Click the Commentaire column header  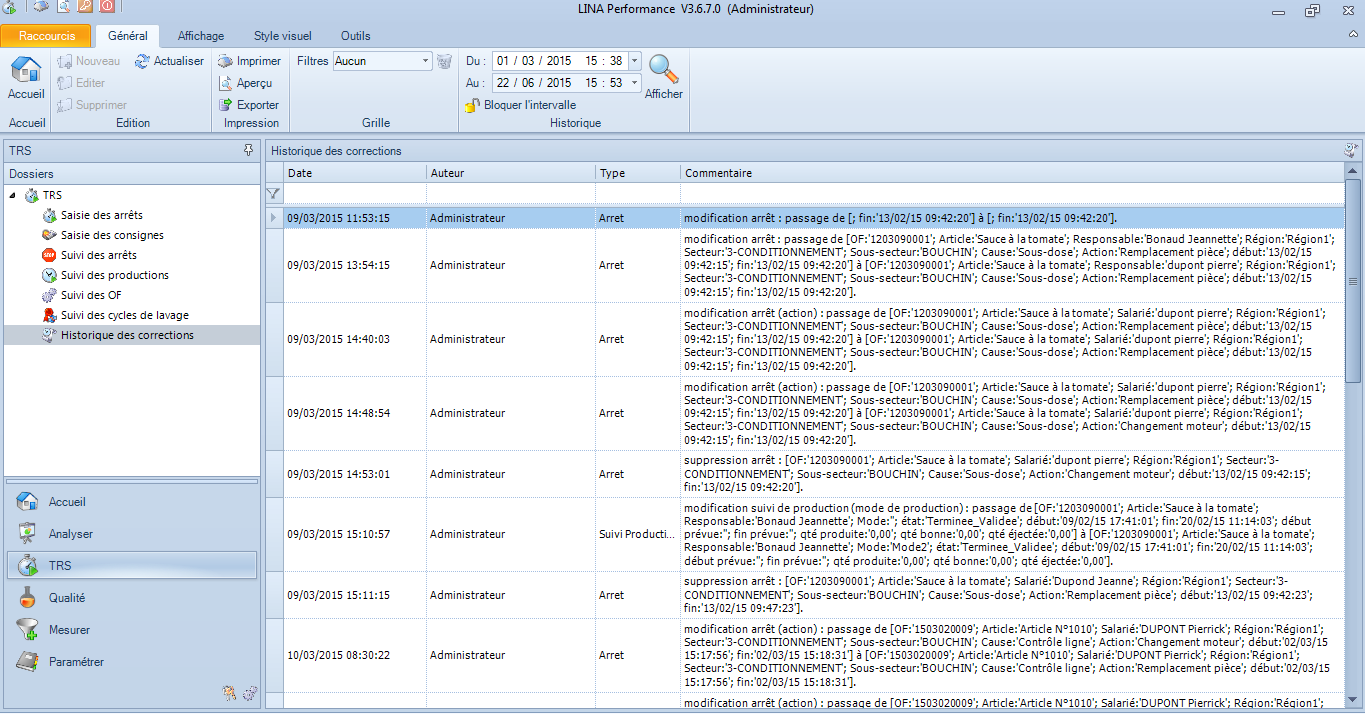[1012, 173]
